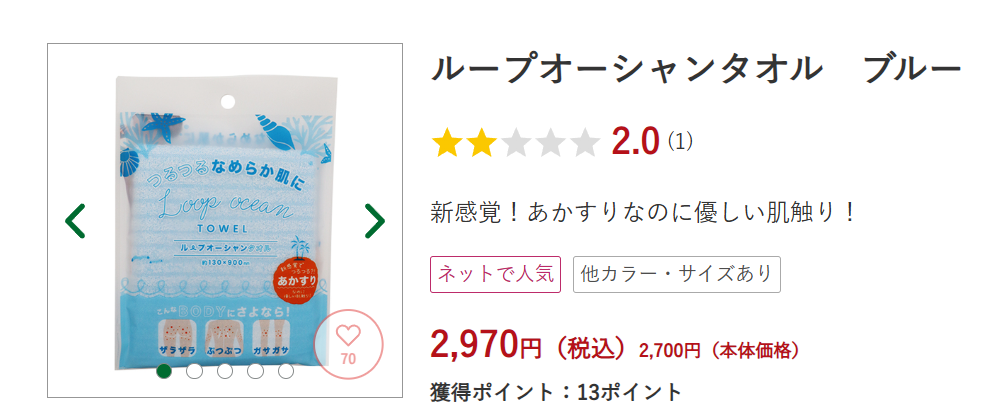Image resolution: width=984 pixels, height=411 pixels.
Task: Click the first yellow rating star
Action: coord(446,142)
